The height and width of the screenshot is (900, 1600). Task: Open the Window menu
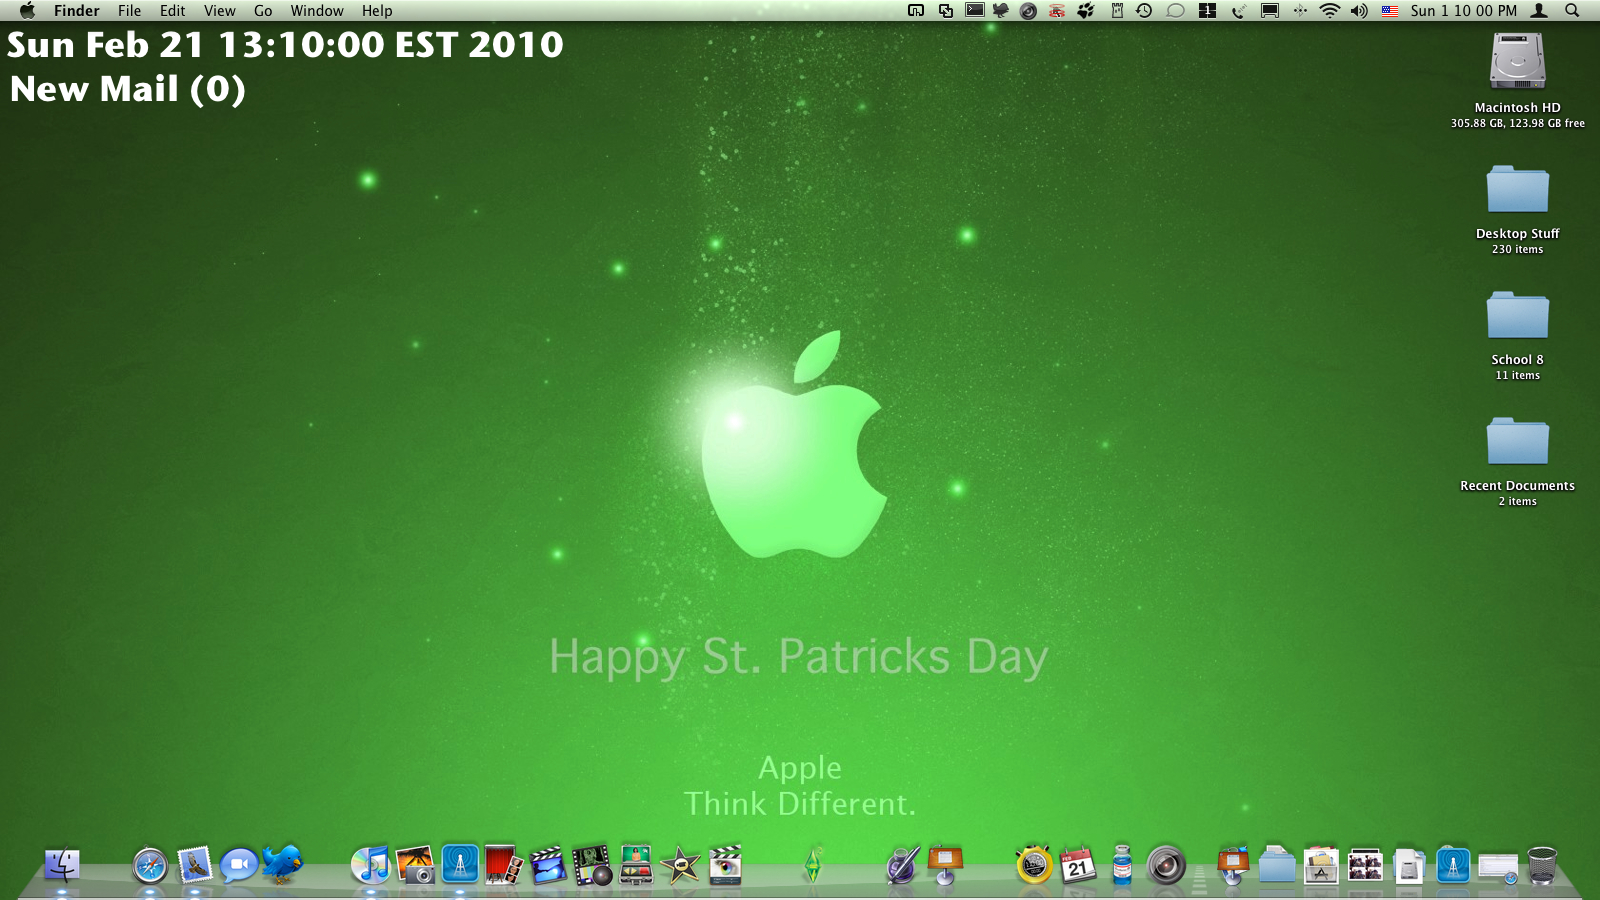click(x=317, y=10)
